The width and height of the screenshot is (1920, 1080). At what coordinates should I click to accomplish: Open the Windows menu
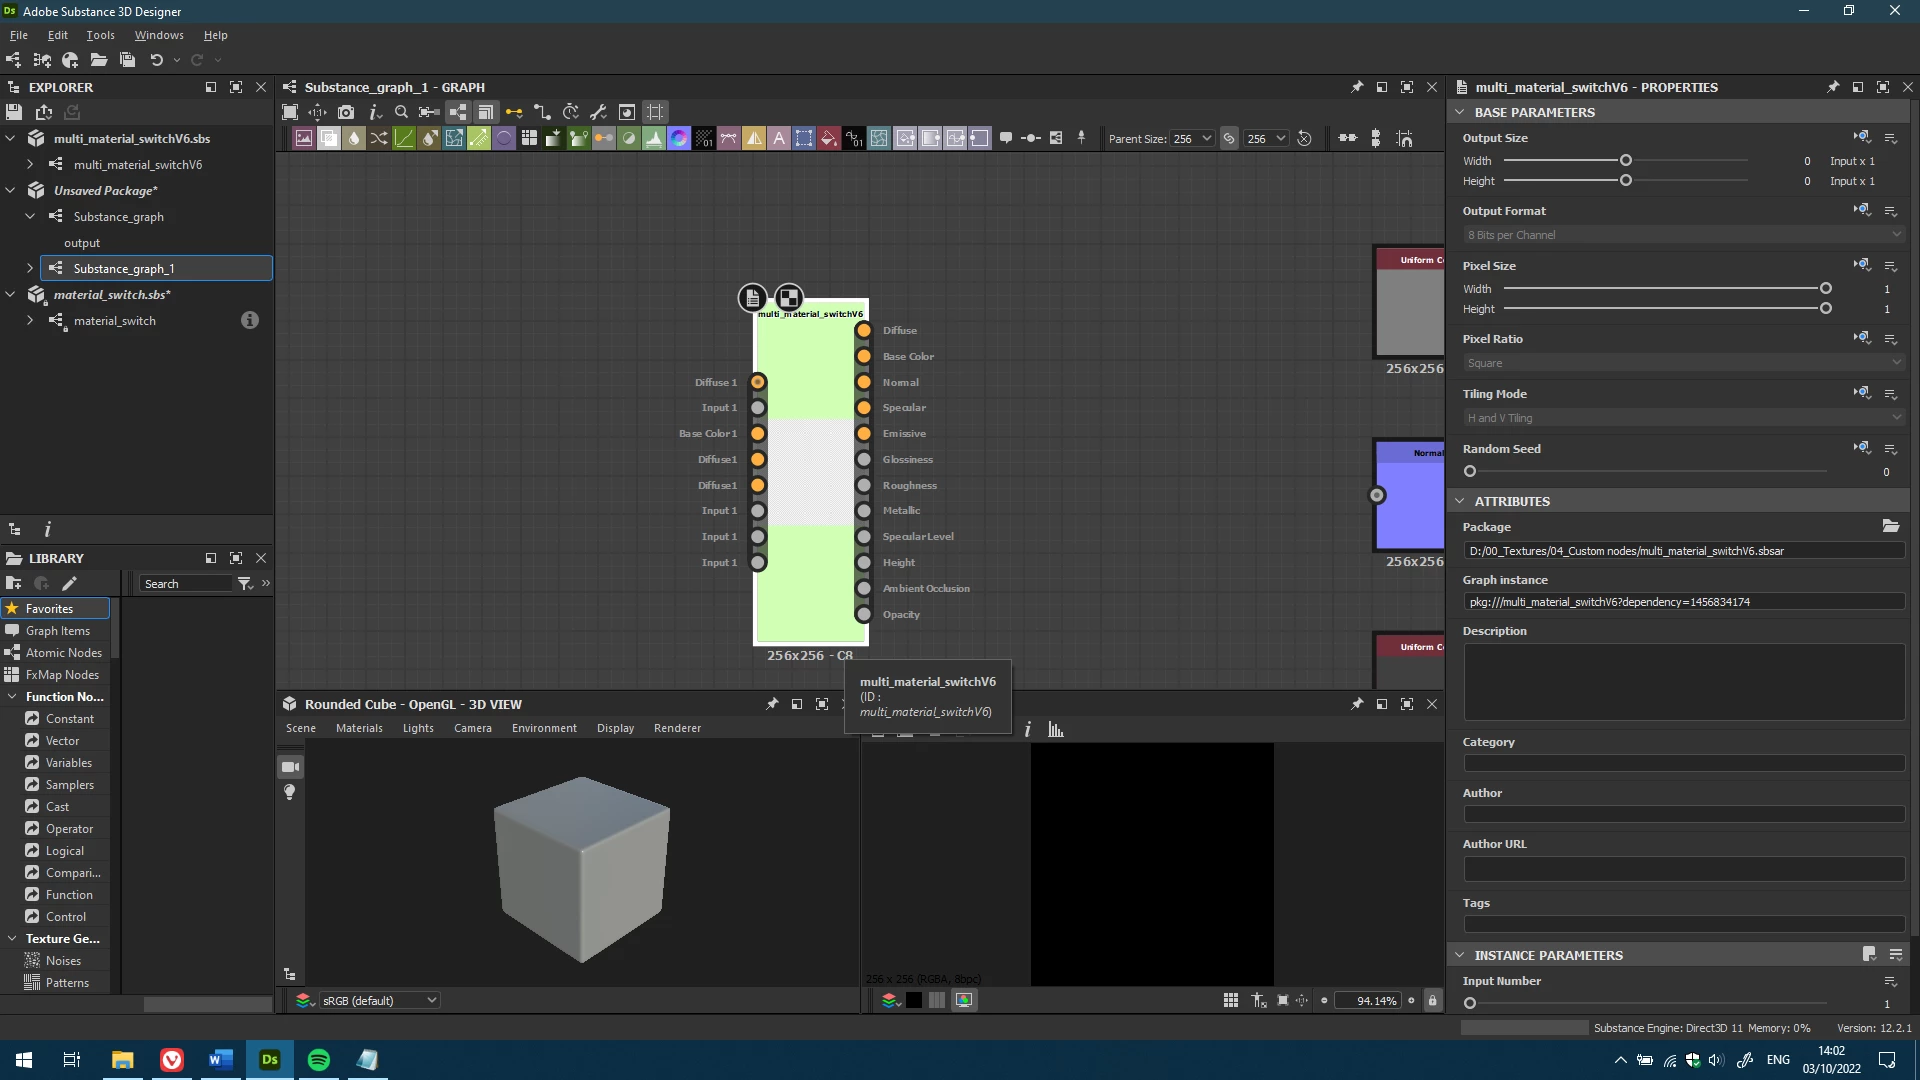point(159,35)
